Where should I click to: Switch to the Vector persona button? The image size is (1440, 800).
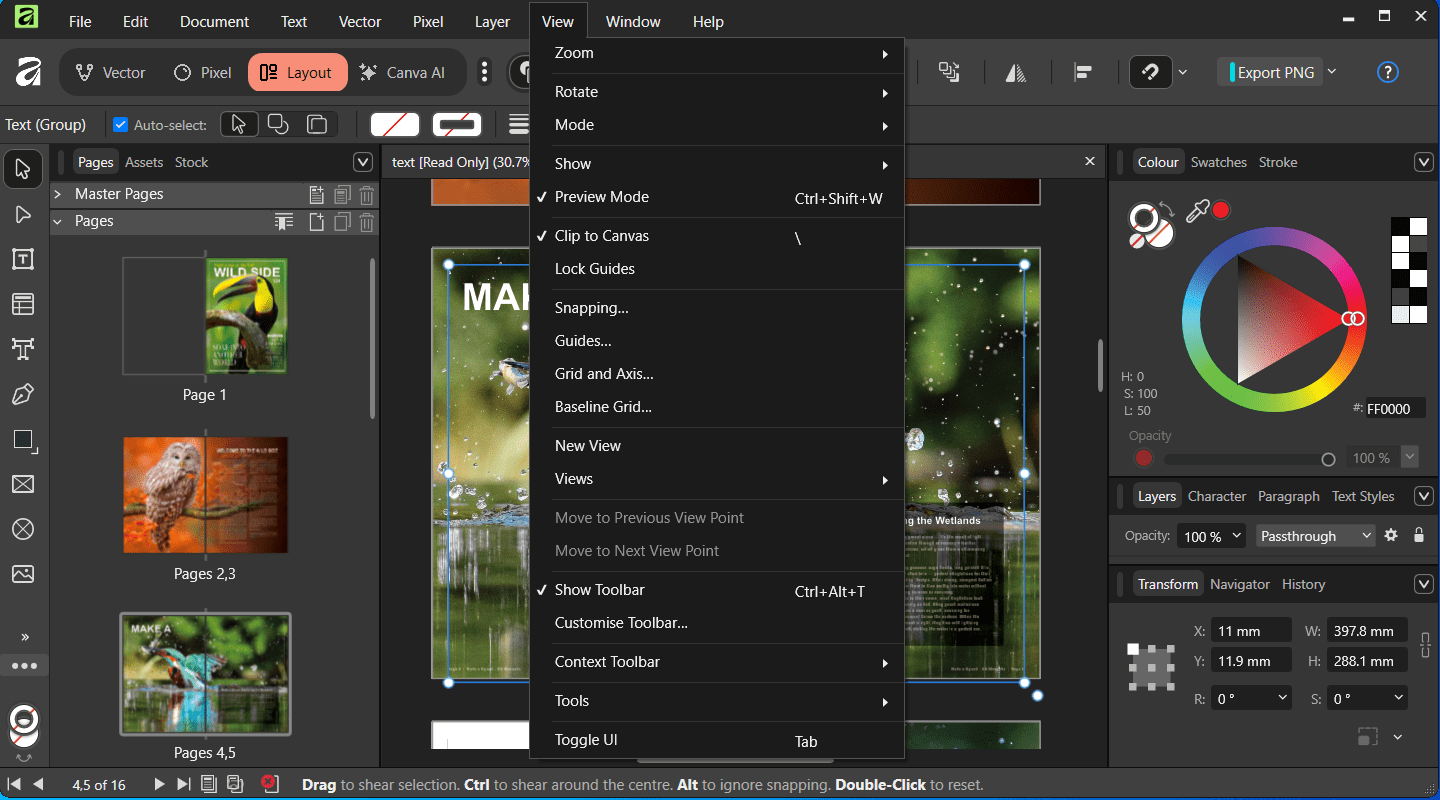pyautogui.click(x=111, y=72)
